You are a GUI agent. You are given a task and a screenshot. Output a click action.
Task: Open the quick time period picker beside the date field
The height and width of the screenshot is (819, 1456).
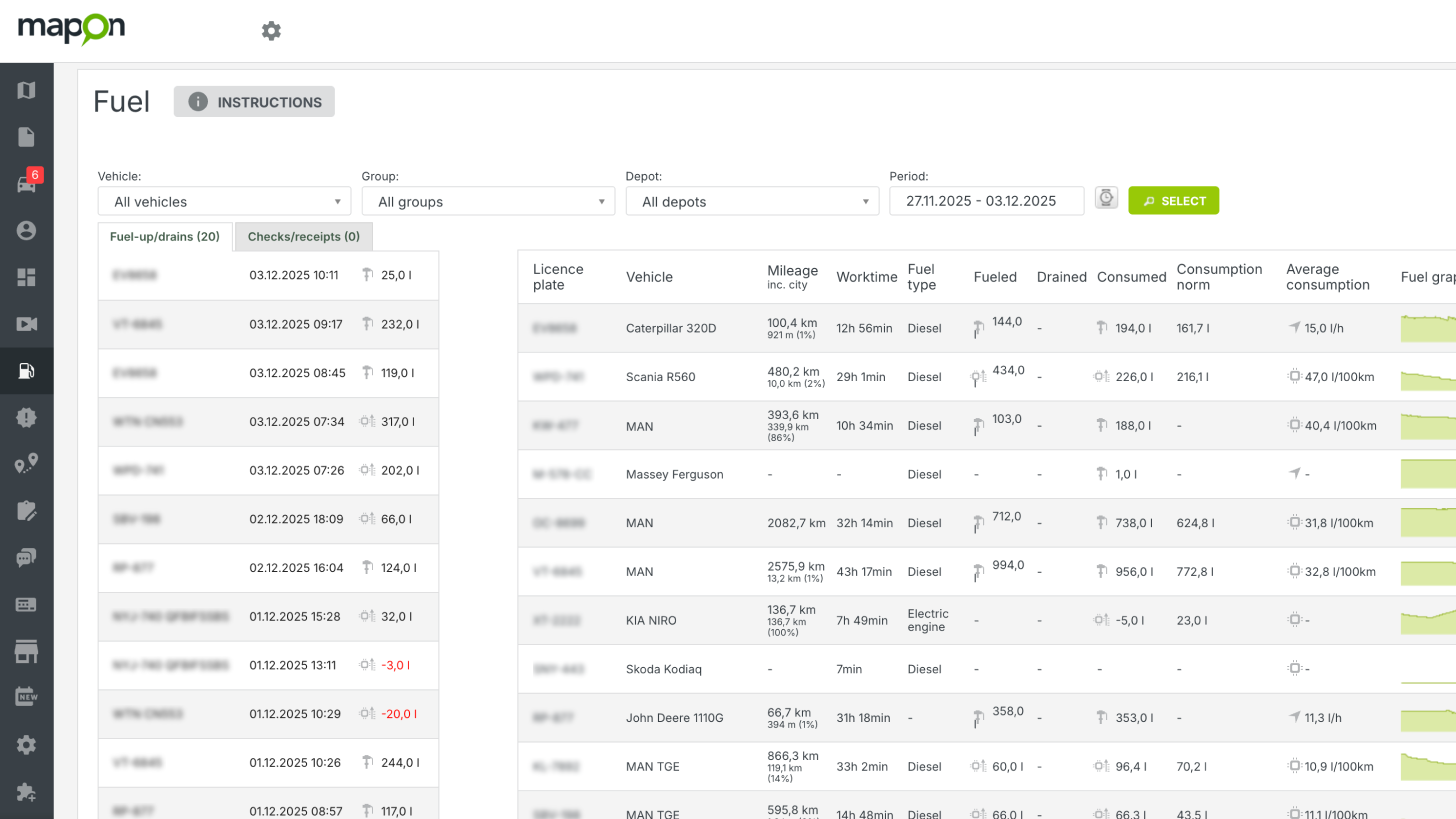point(1106,198)
